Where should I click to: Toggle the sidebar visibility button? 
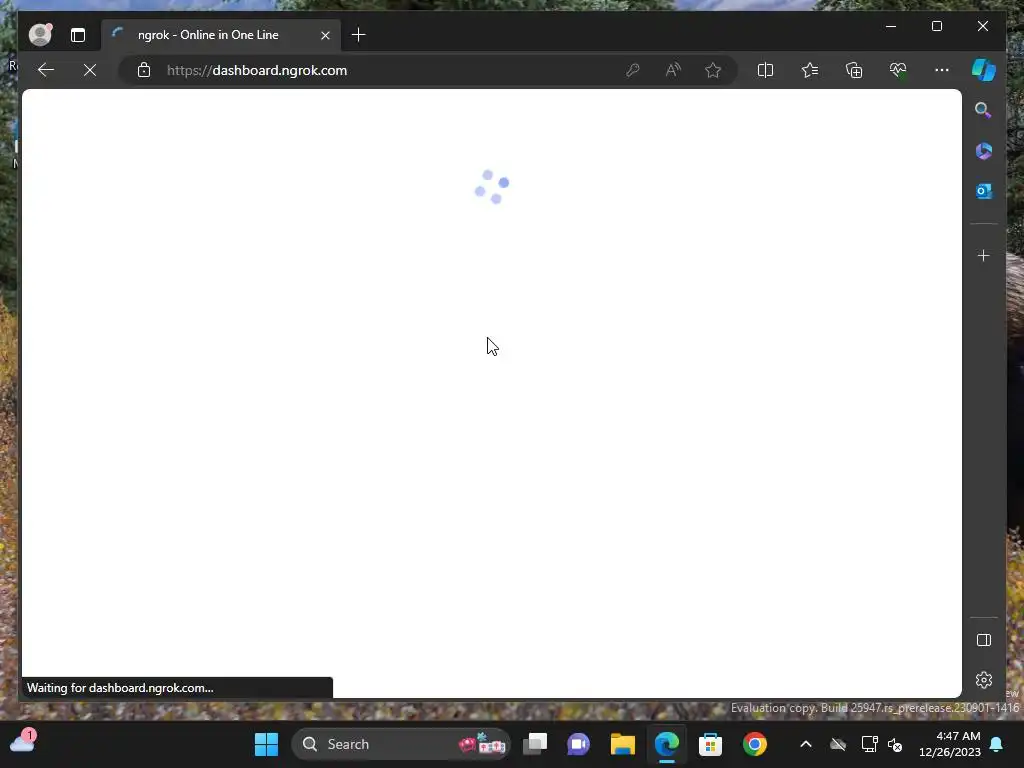click(x=984, y=640)
